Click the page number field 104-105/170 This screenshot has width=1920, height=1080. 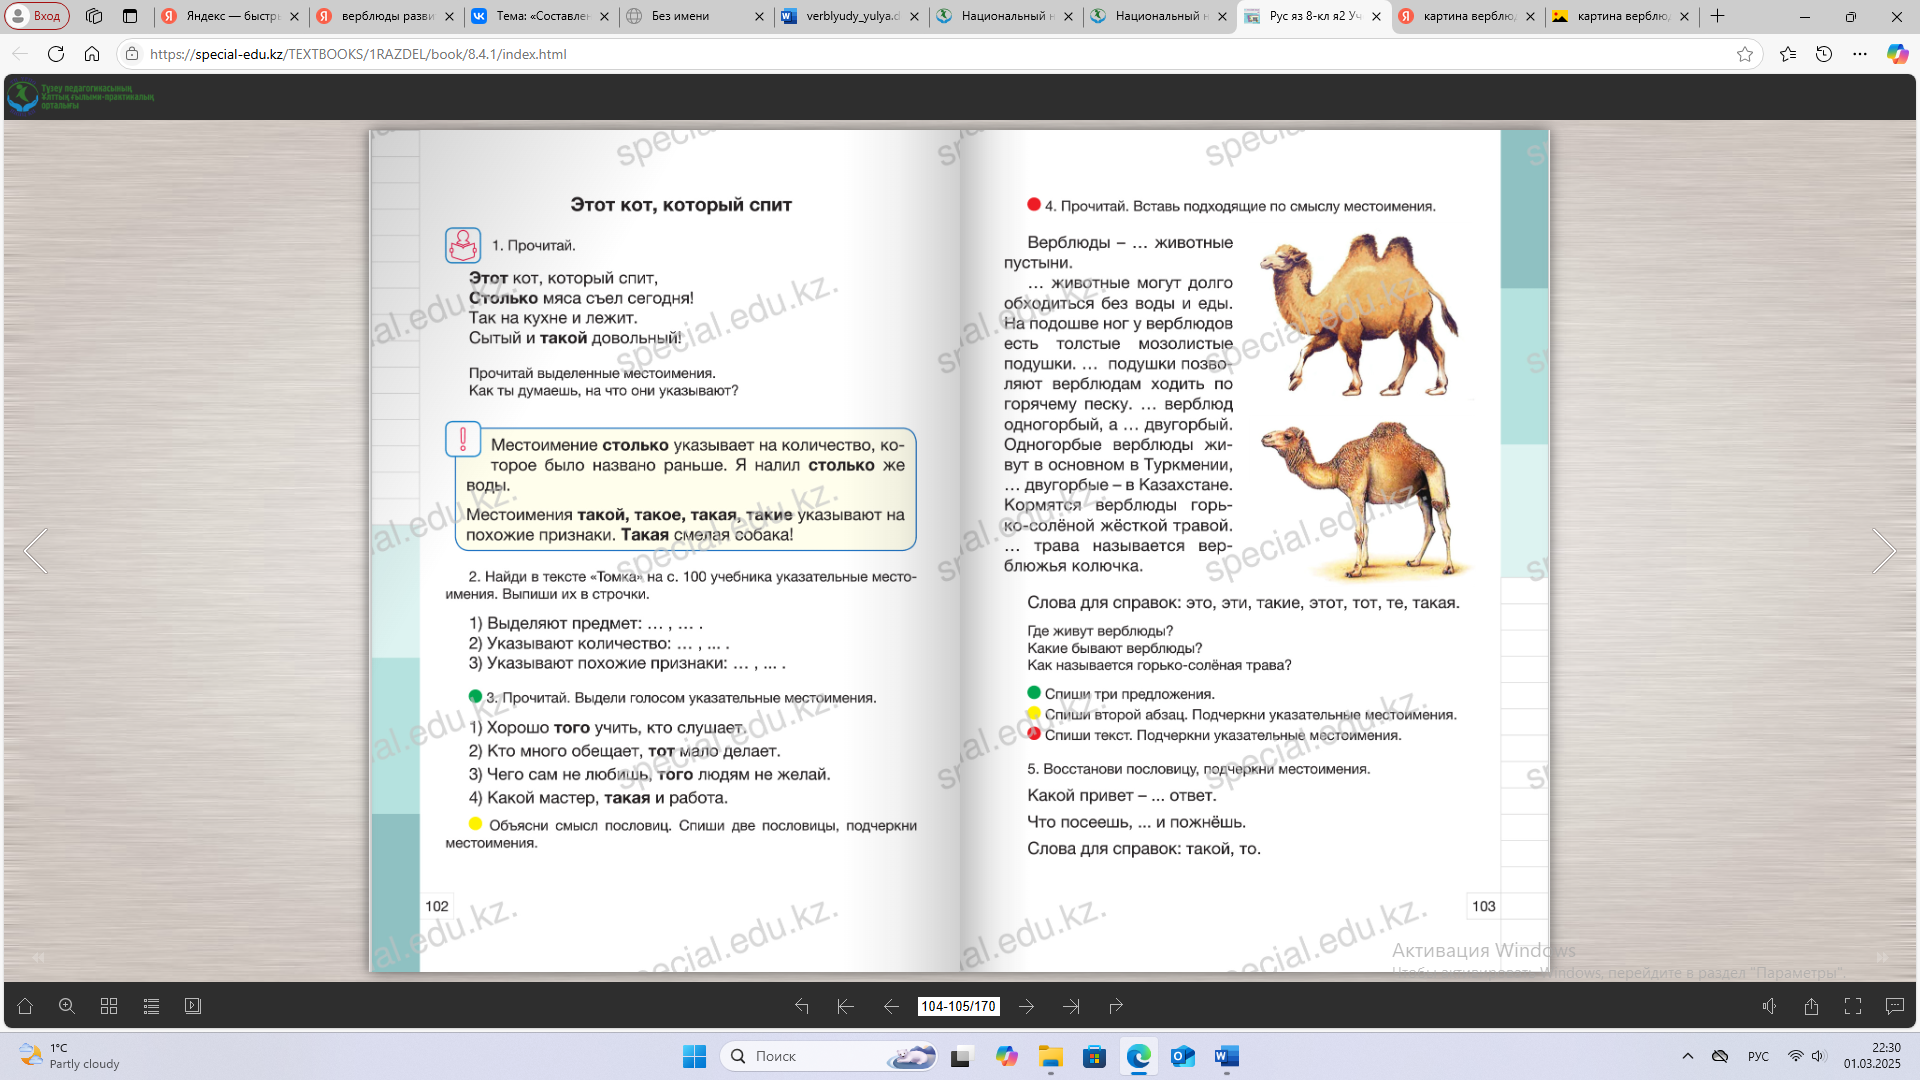point(958,1006)
